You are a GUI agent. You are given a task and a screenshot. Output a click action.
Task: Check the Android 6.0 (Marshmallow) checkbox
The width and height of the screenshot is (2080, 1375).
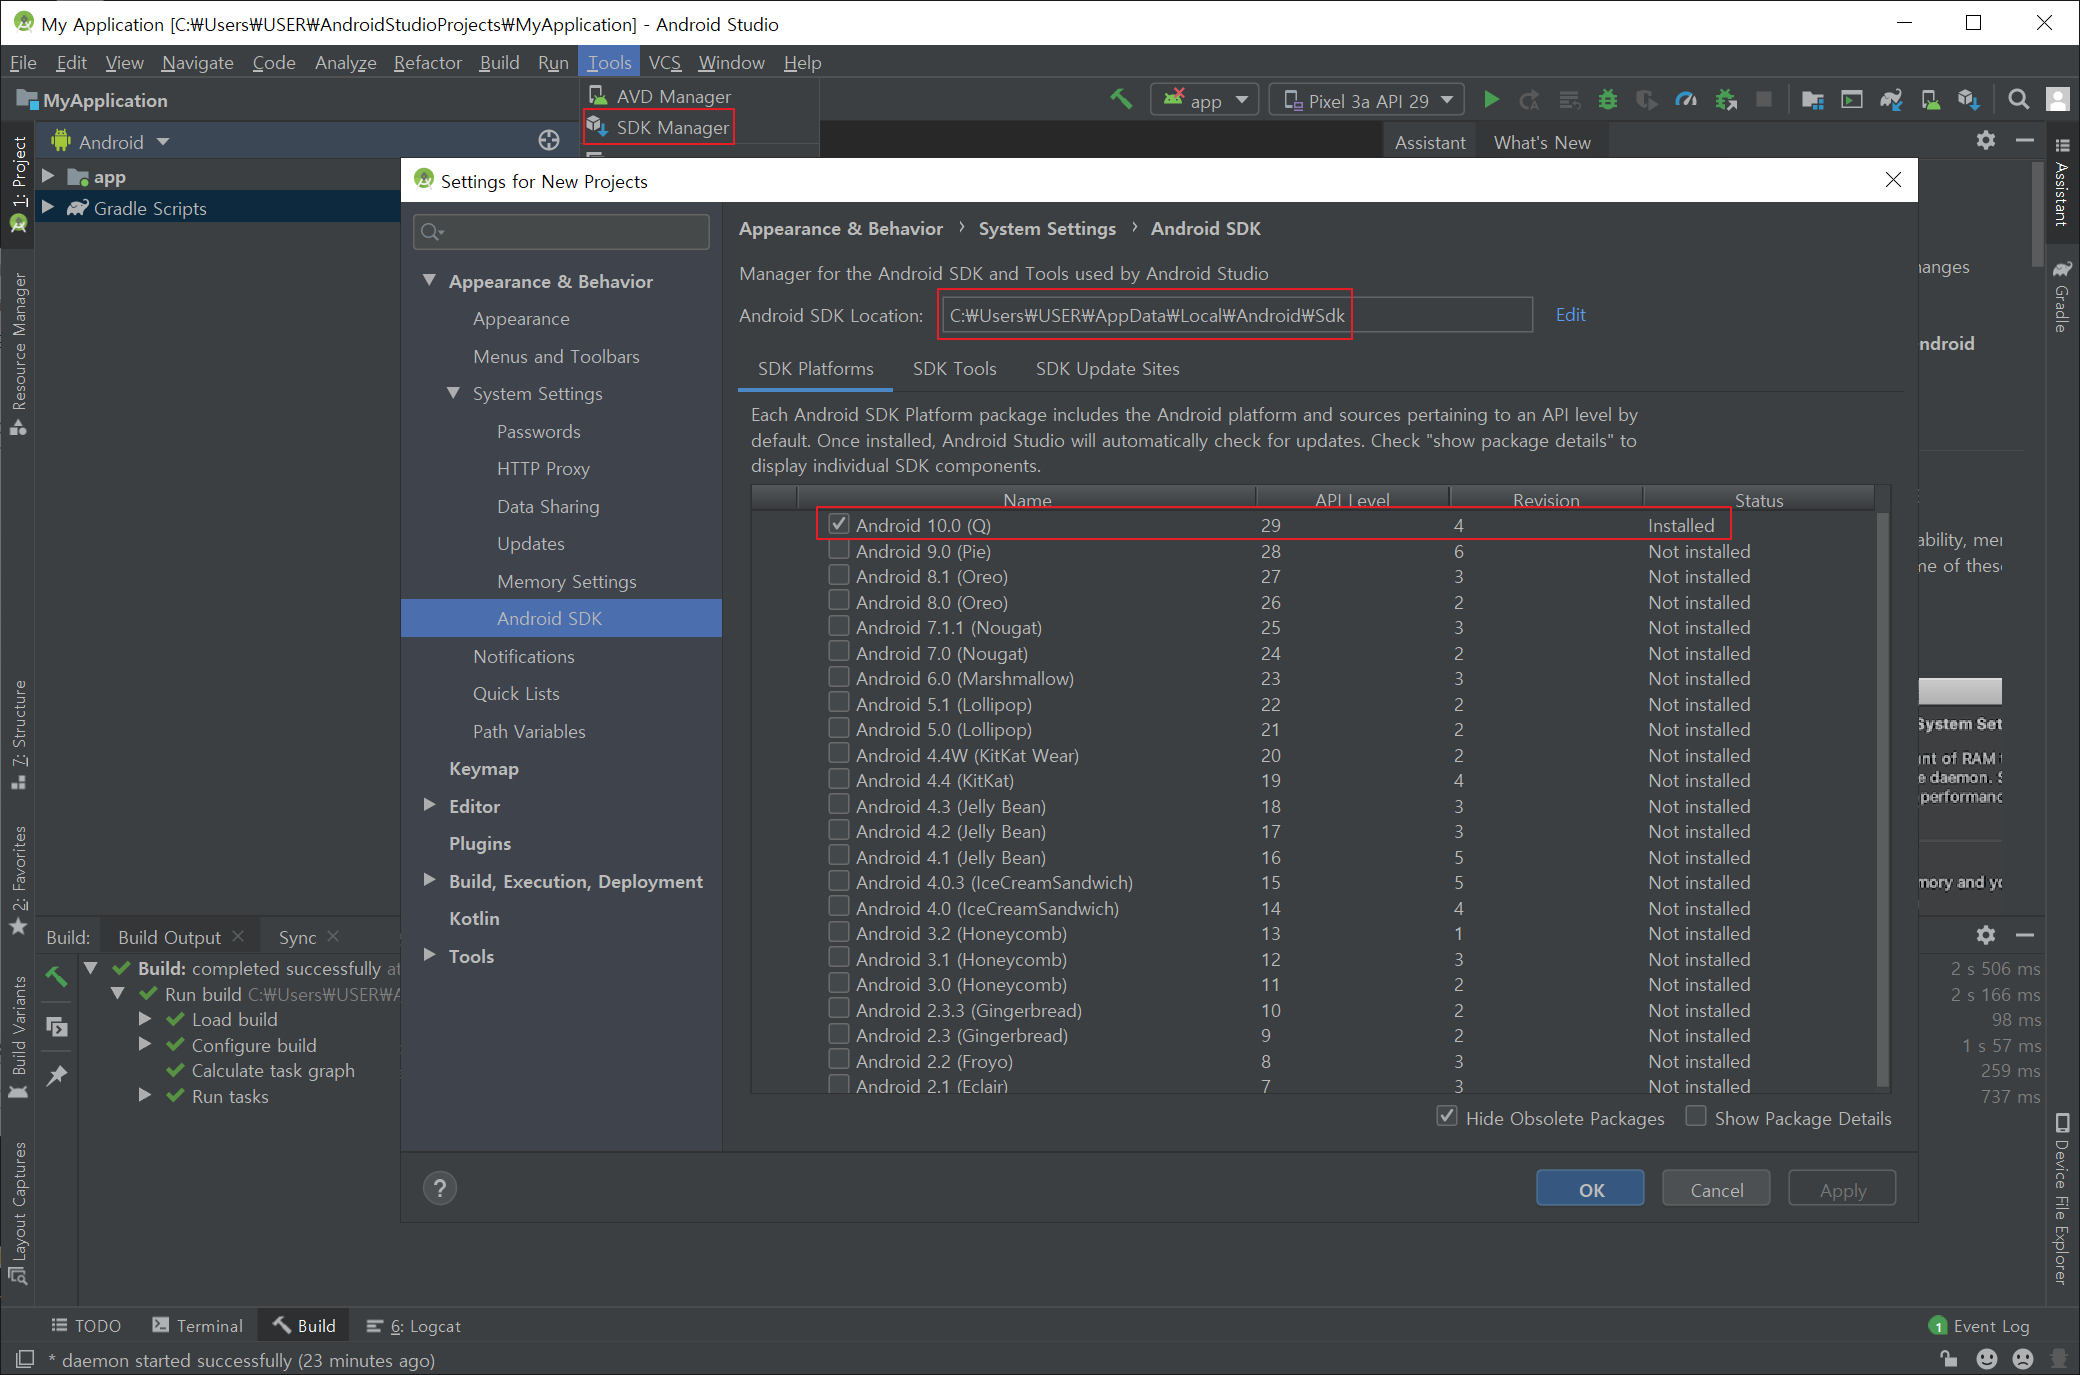[x=838, y=677]
